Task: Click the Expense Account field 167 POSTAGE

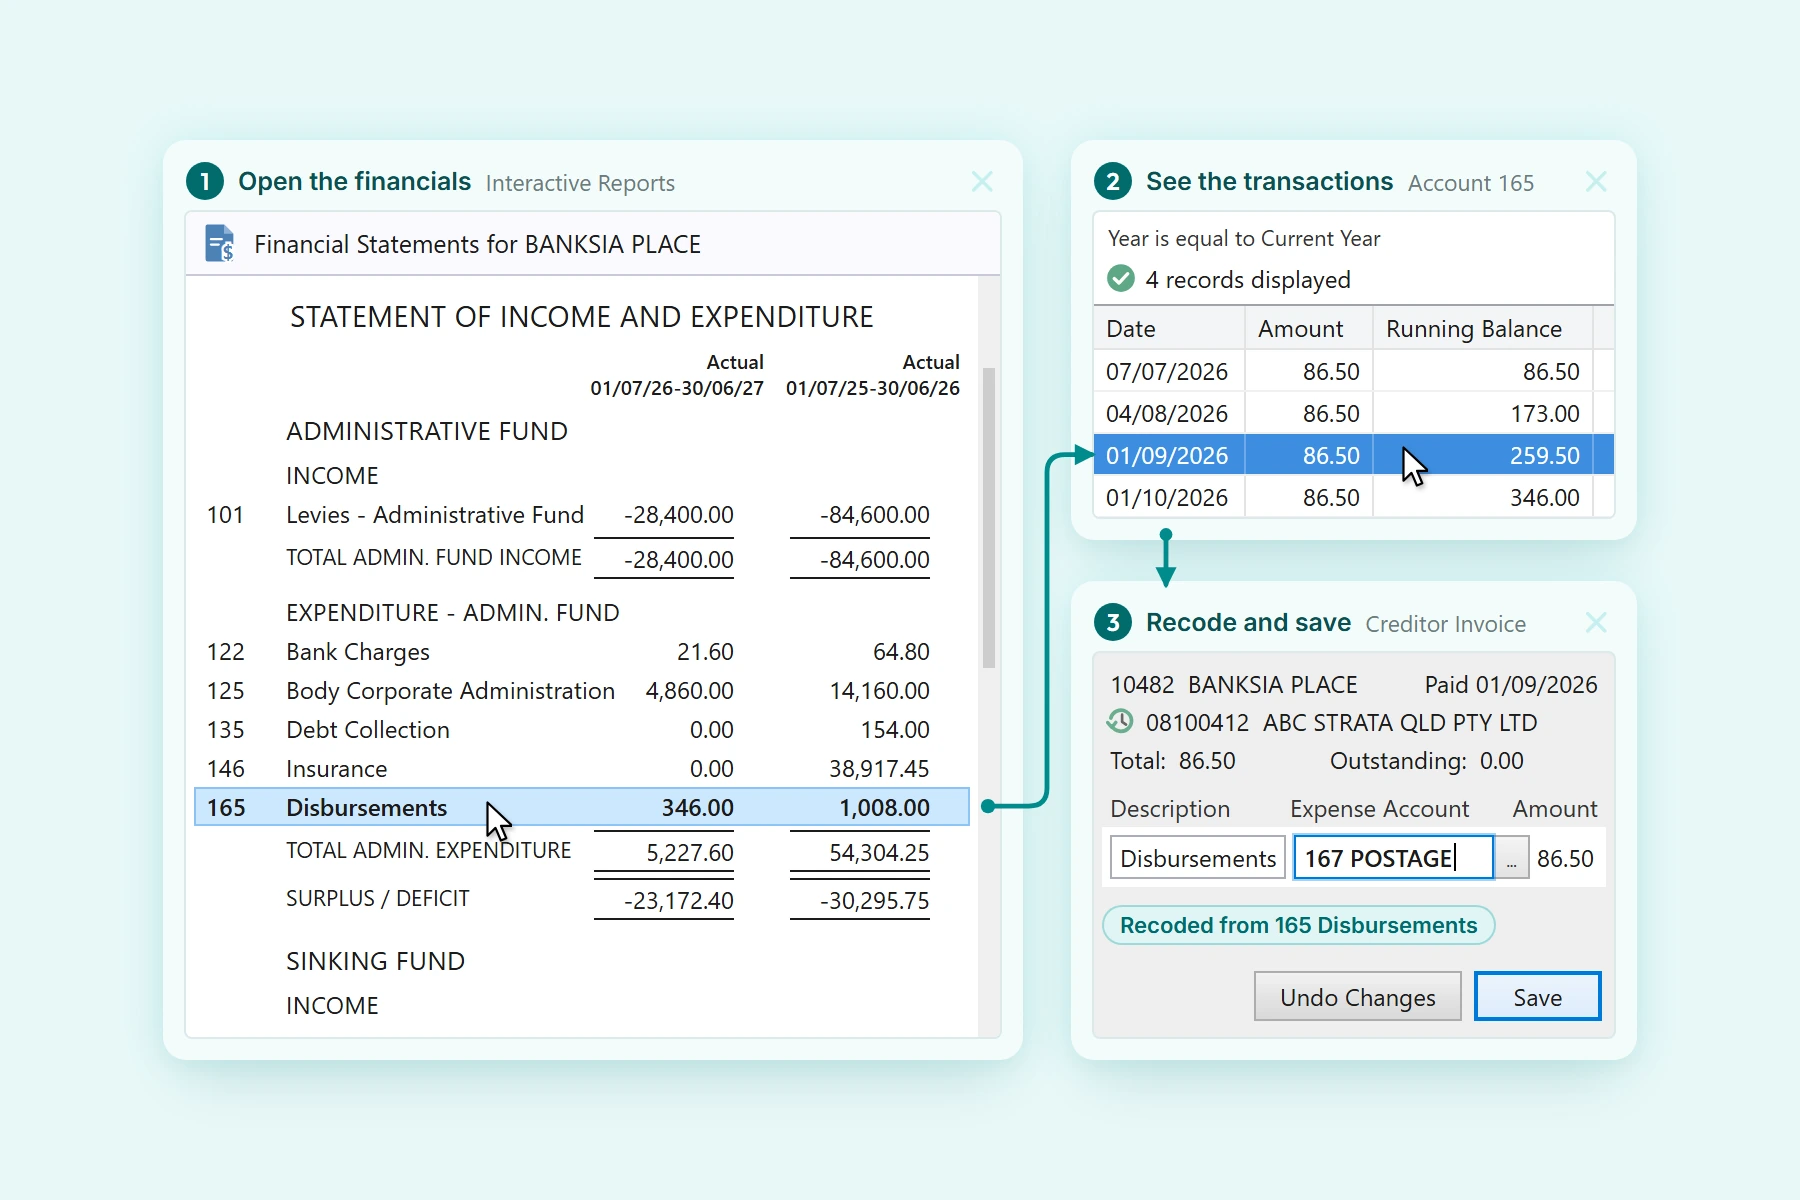Action: (1393, 858)
